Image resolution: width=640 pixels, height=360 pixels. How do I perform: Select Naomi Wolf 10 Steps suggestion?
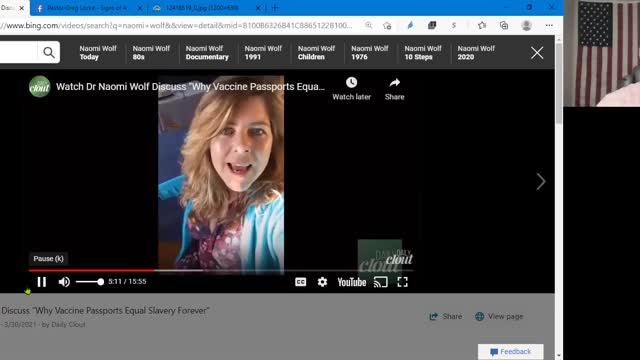(x=423, y=53)
